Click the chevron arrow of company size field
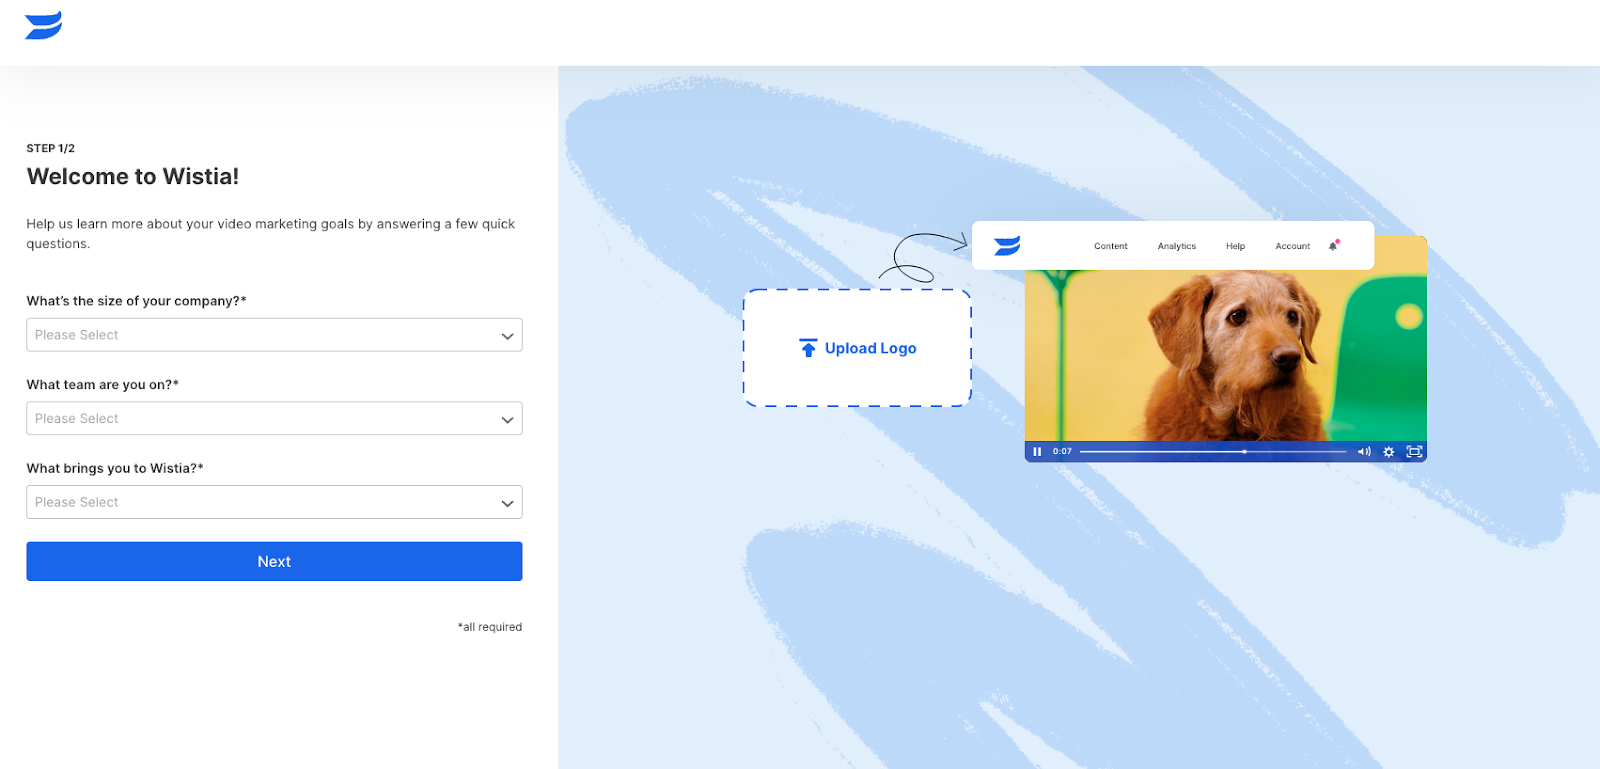 507,336
